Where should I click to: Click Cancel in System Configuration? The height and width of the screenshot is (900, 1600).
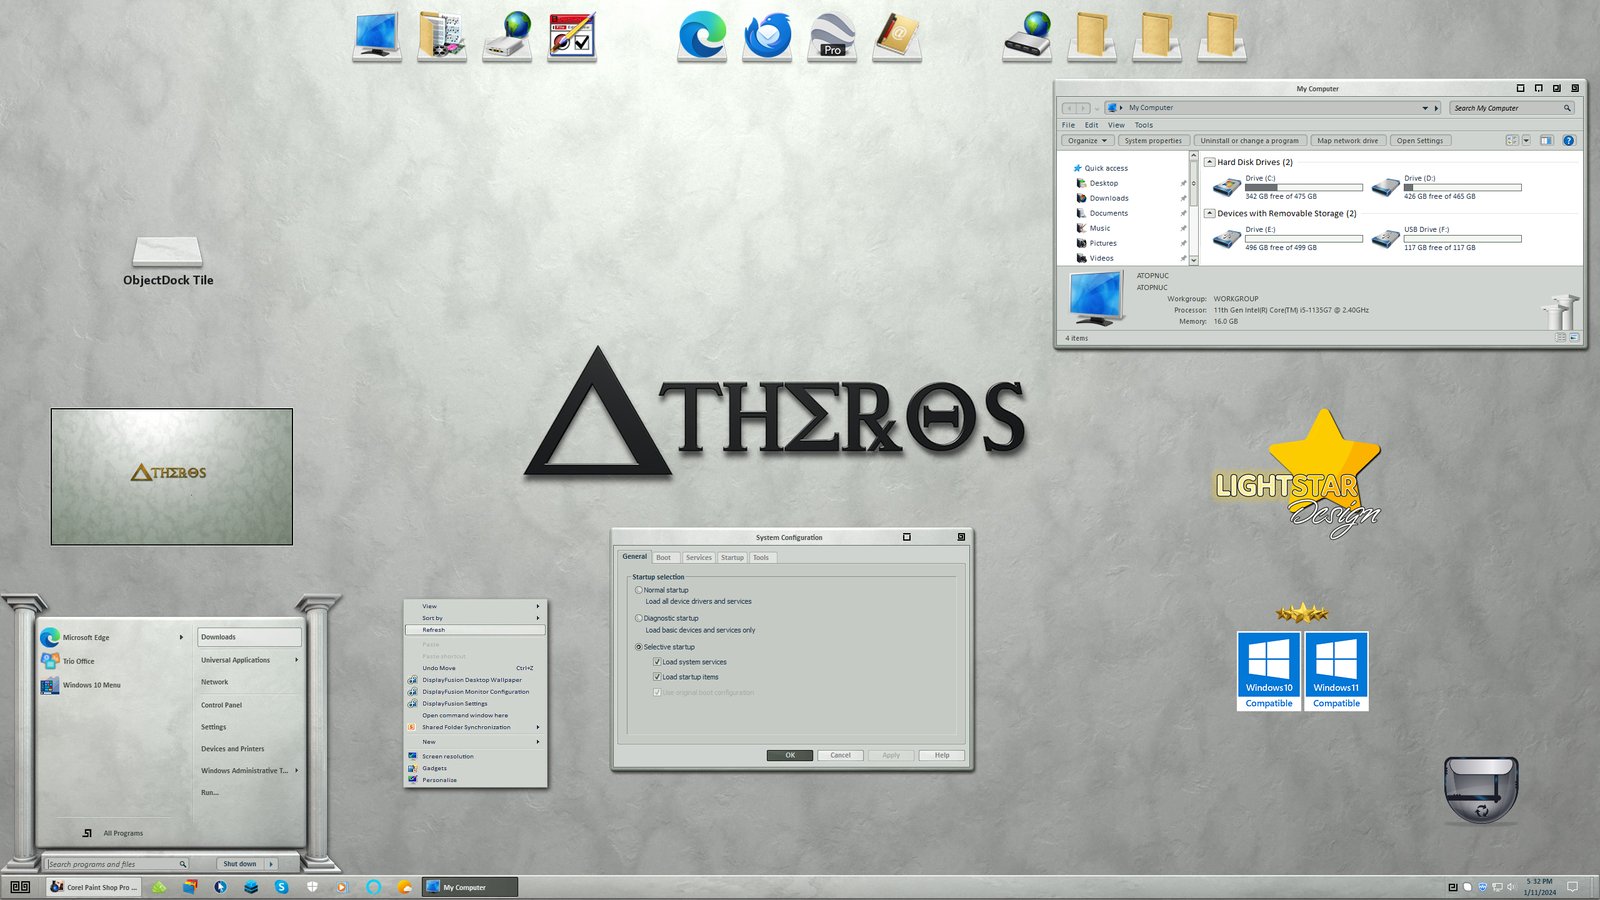(840, 755)
